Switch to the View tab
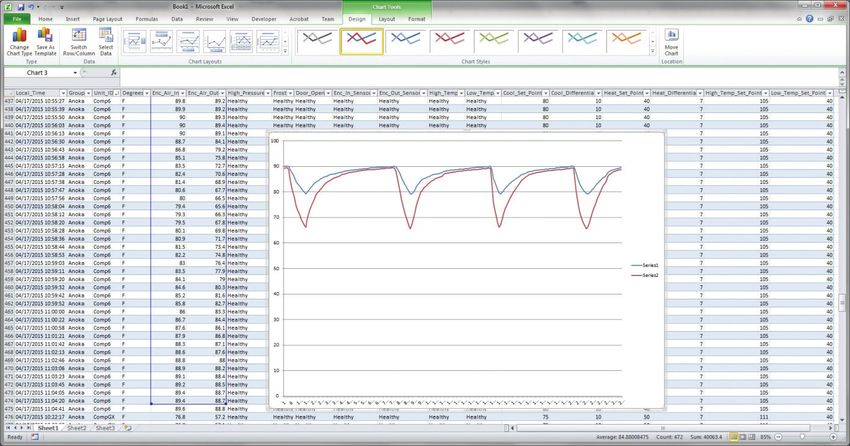The image size is (850, 446). [x=232, y=19]
